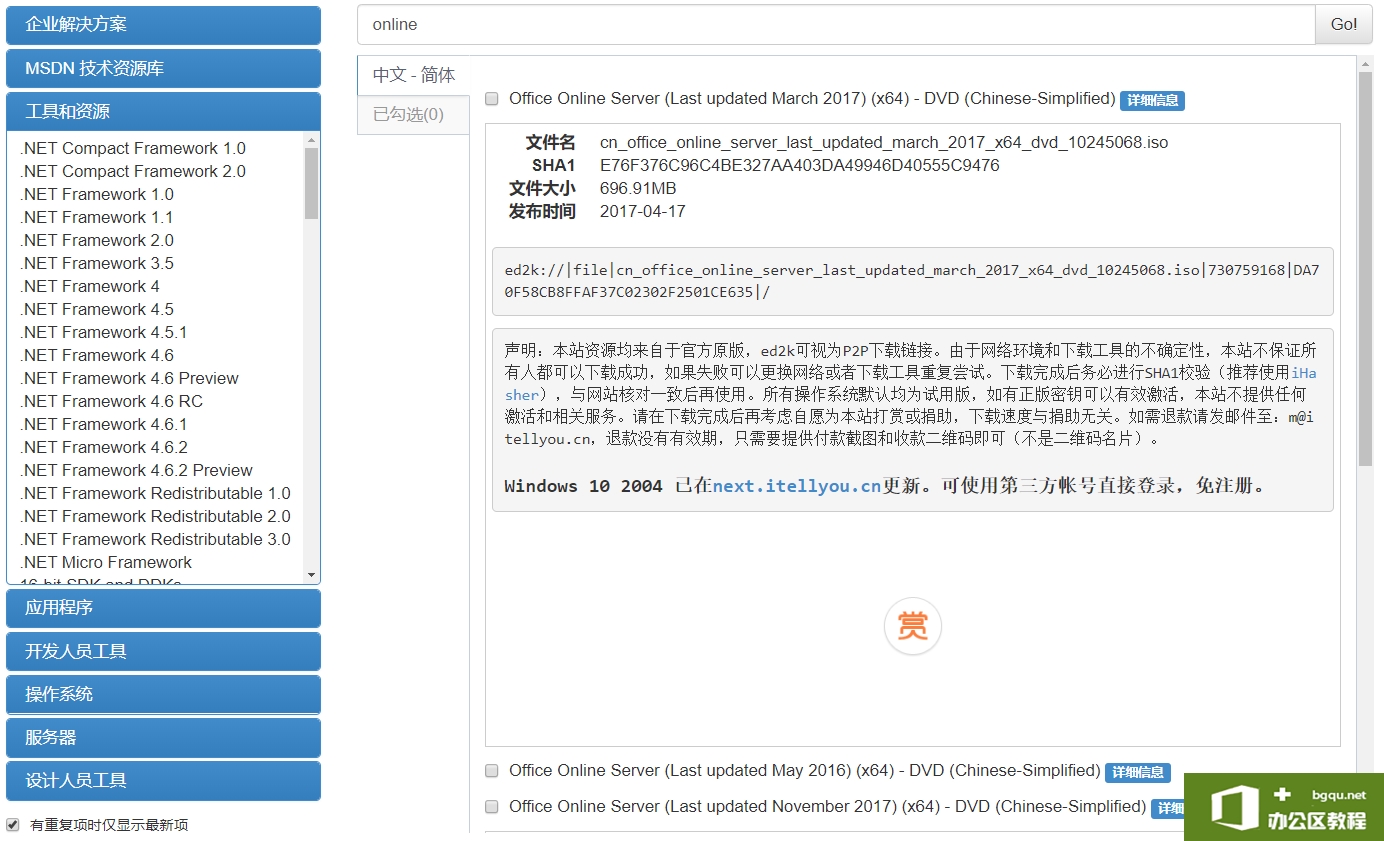Click the release date 2017-04-17
1384x841 pixels.
pyautogui.click(x=642, y=211)
